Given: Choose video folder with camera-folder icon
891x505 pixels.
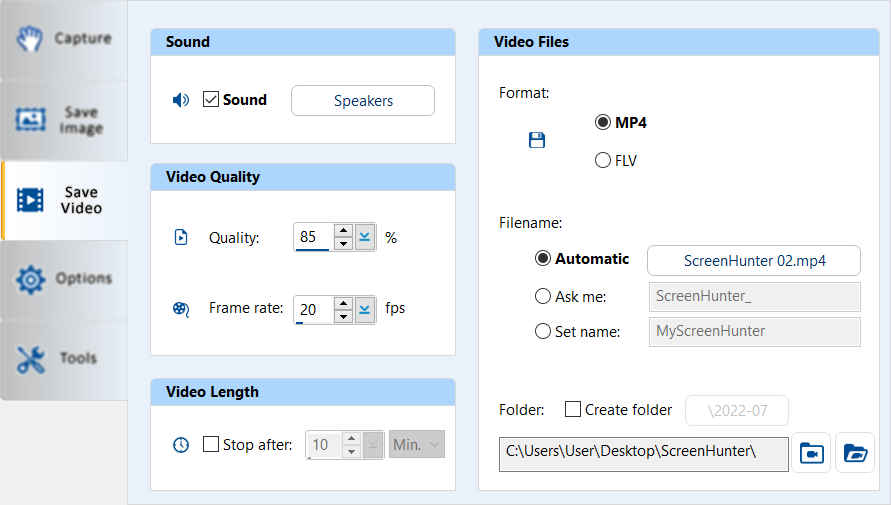Looking at the screenshot, I should pyautogui.click(x=811, y=453).
